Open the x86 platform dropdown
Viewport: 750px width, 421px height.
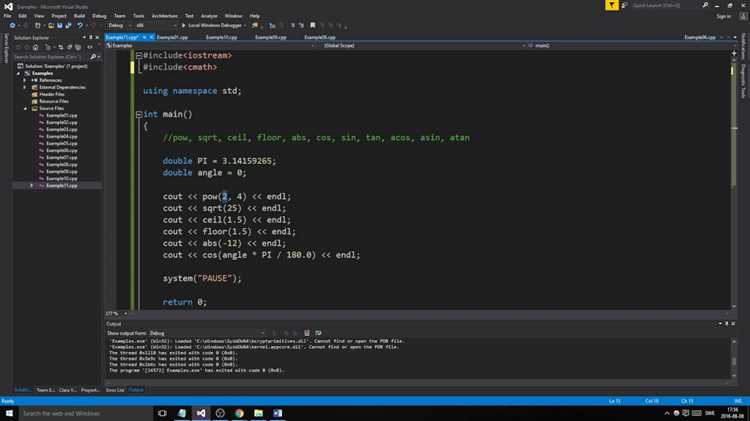pyautogui.click(x=156, y=25)
